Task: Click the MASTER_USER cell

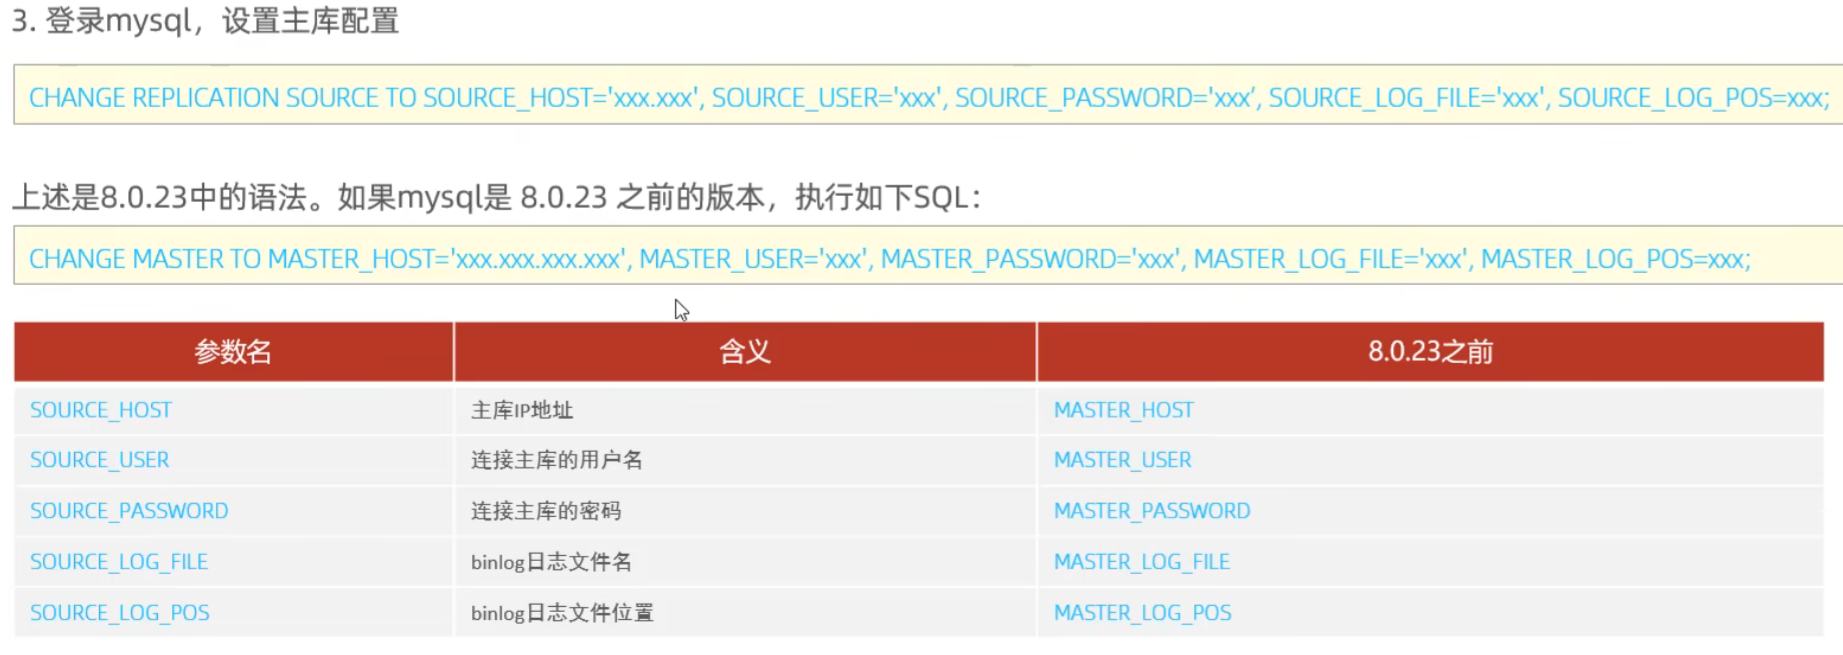Action: (x=1431, y=460)
